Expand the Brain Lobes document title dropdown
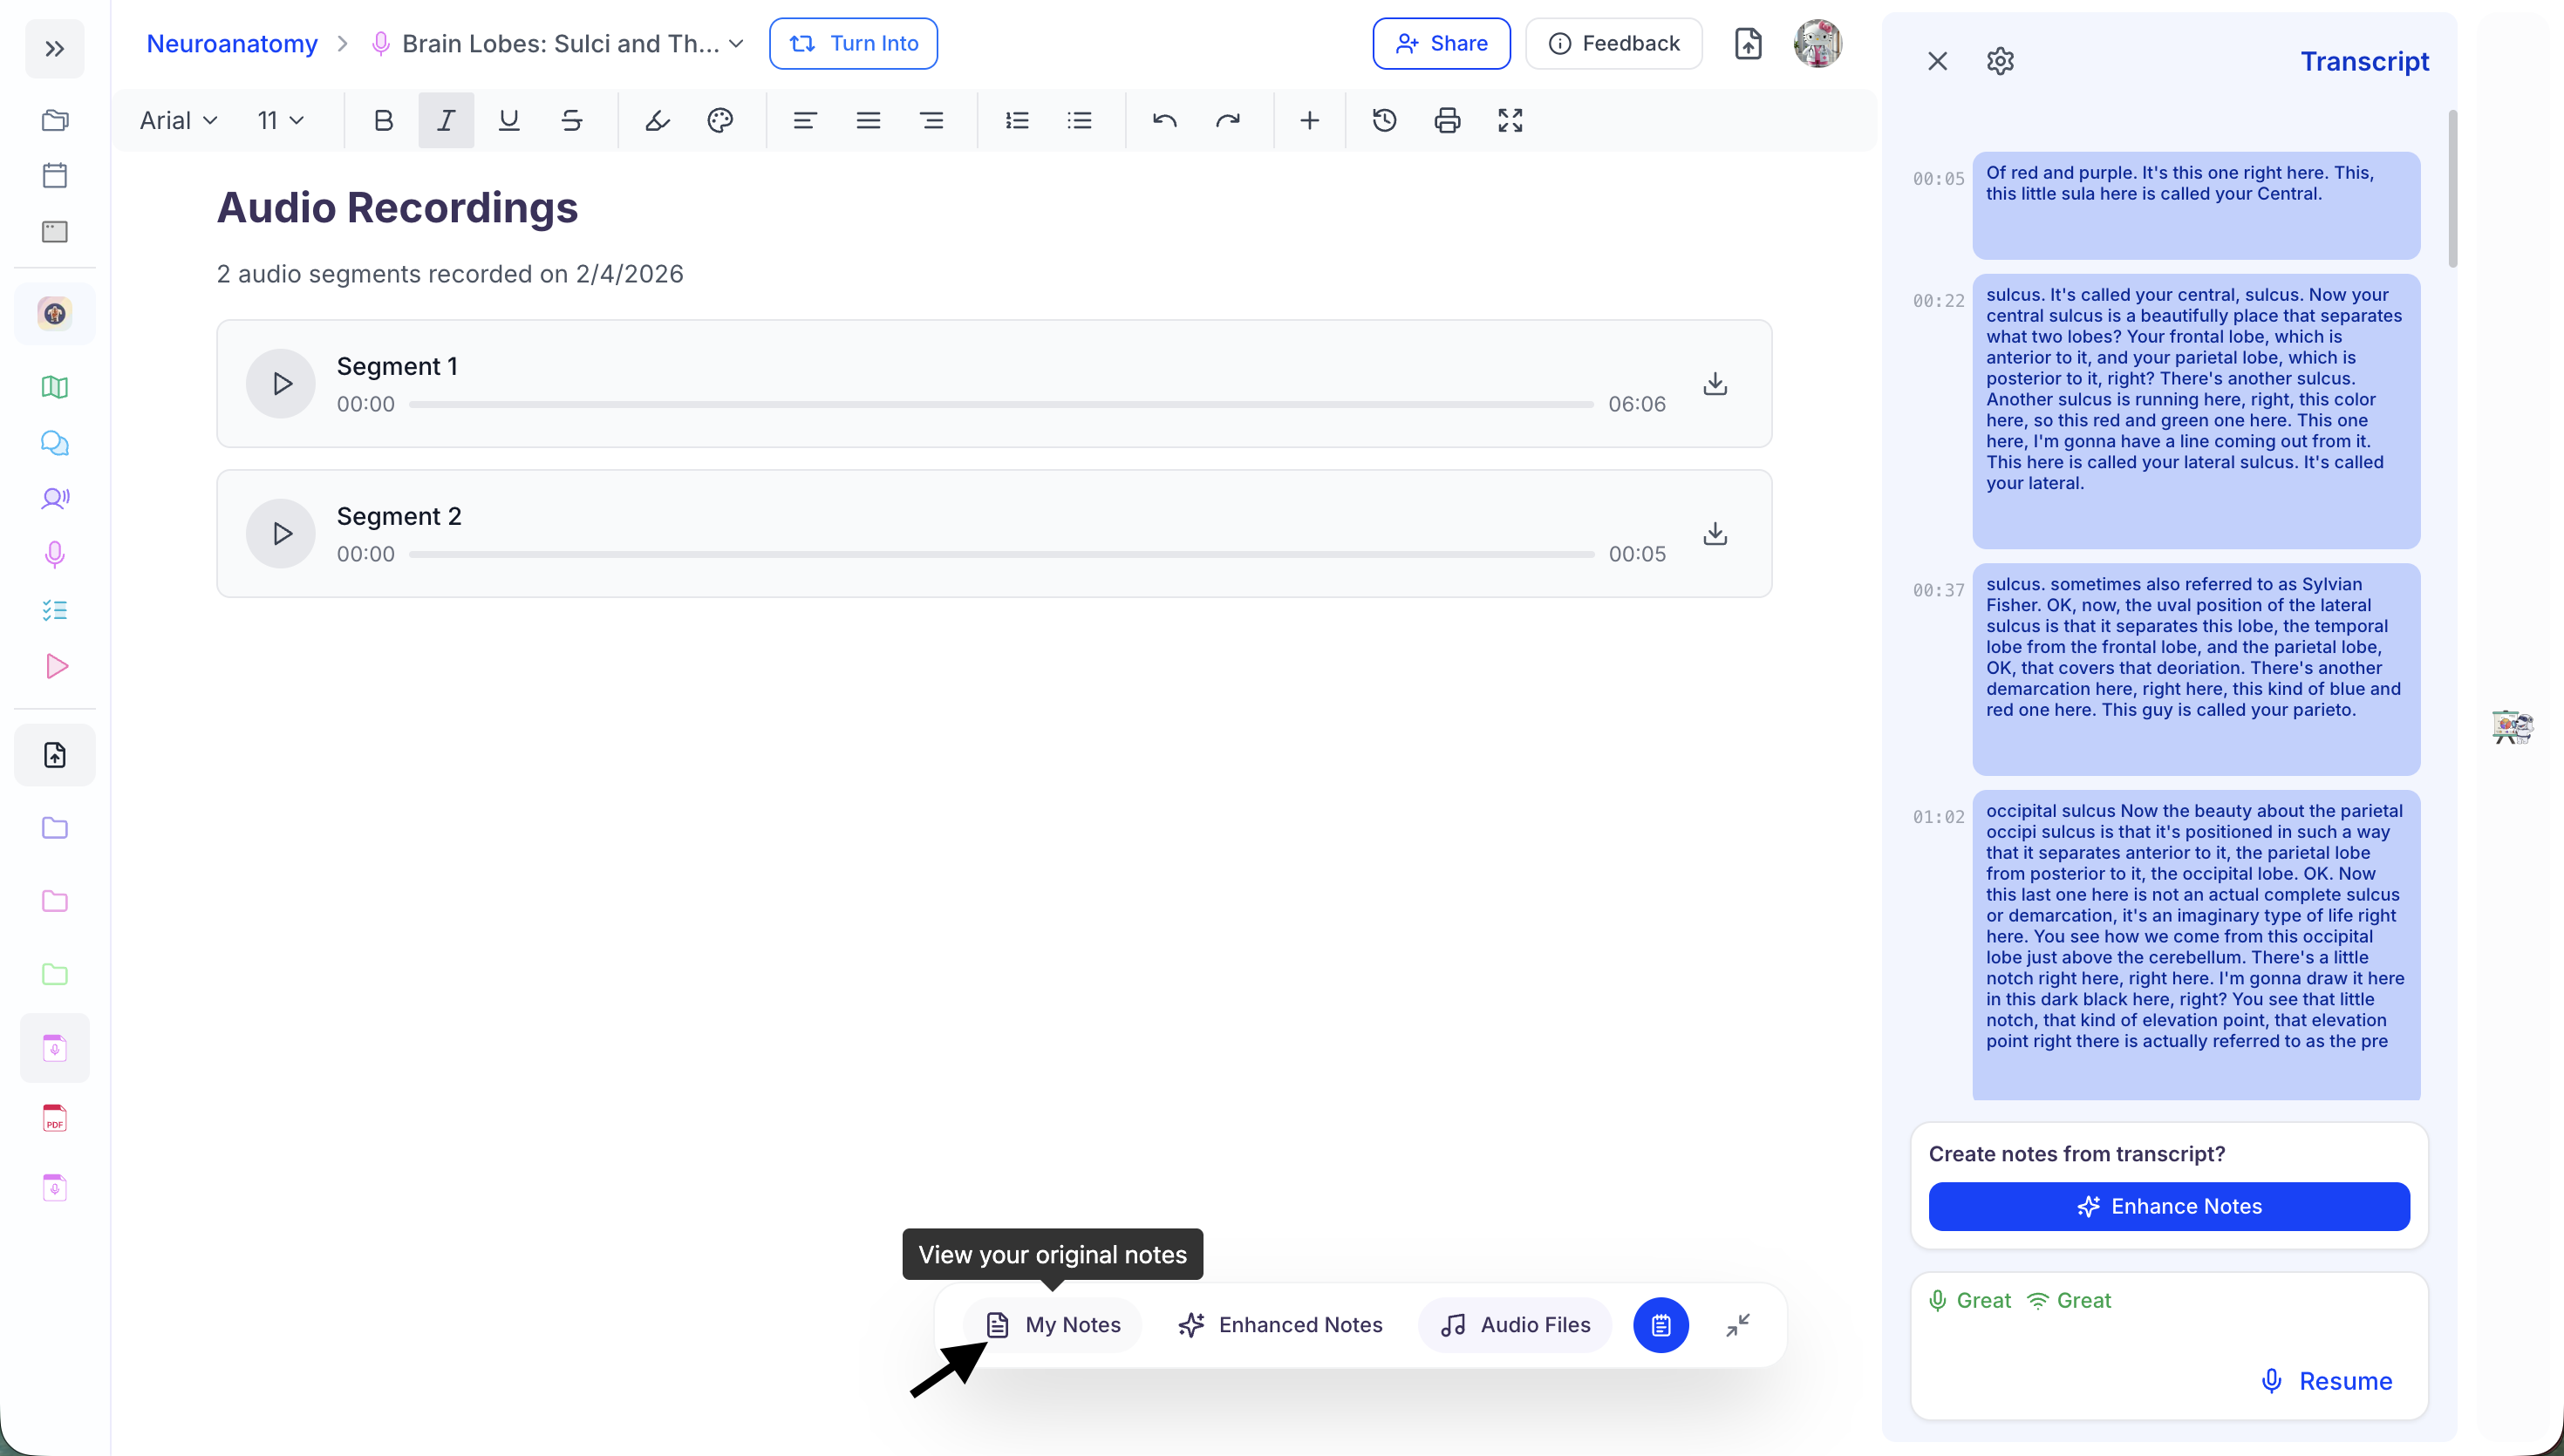2564x1456 pixels. (x=736, y=44)
